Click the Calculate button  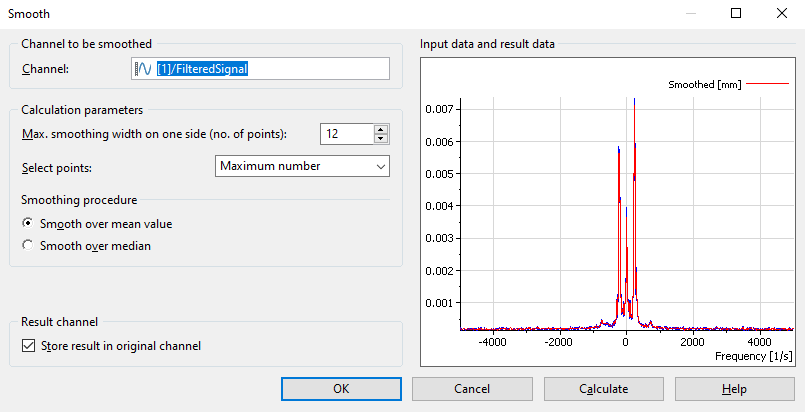(x=603, y=389)
